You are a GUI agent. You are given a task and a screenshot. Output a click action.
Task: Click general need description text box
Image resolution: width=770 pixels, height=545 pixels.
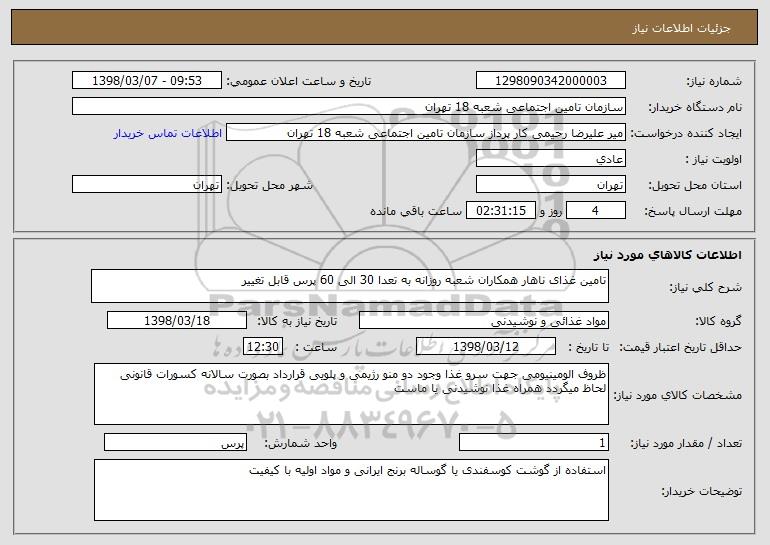coord(350,286)
